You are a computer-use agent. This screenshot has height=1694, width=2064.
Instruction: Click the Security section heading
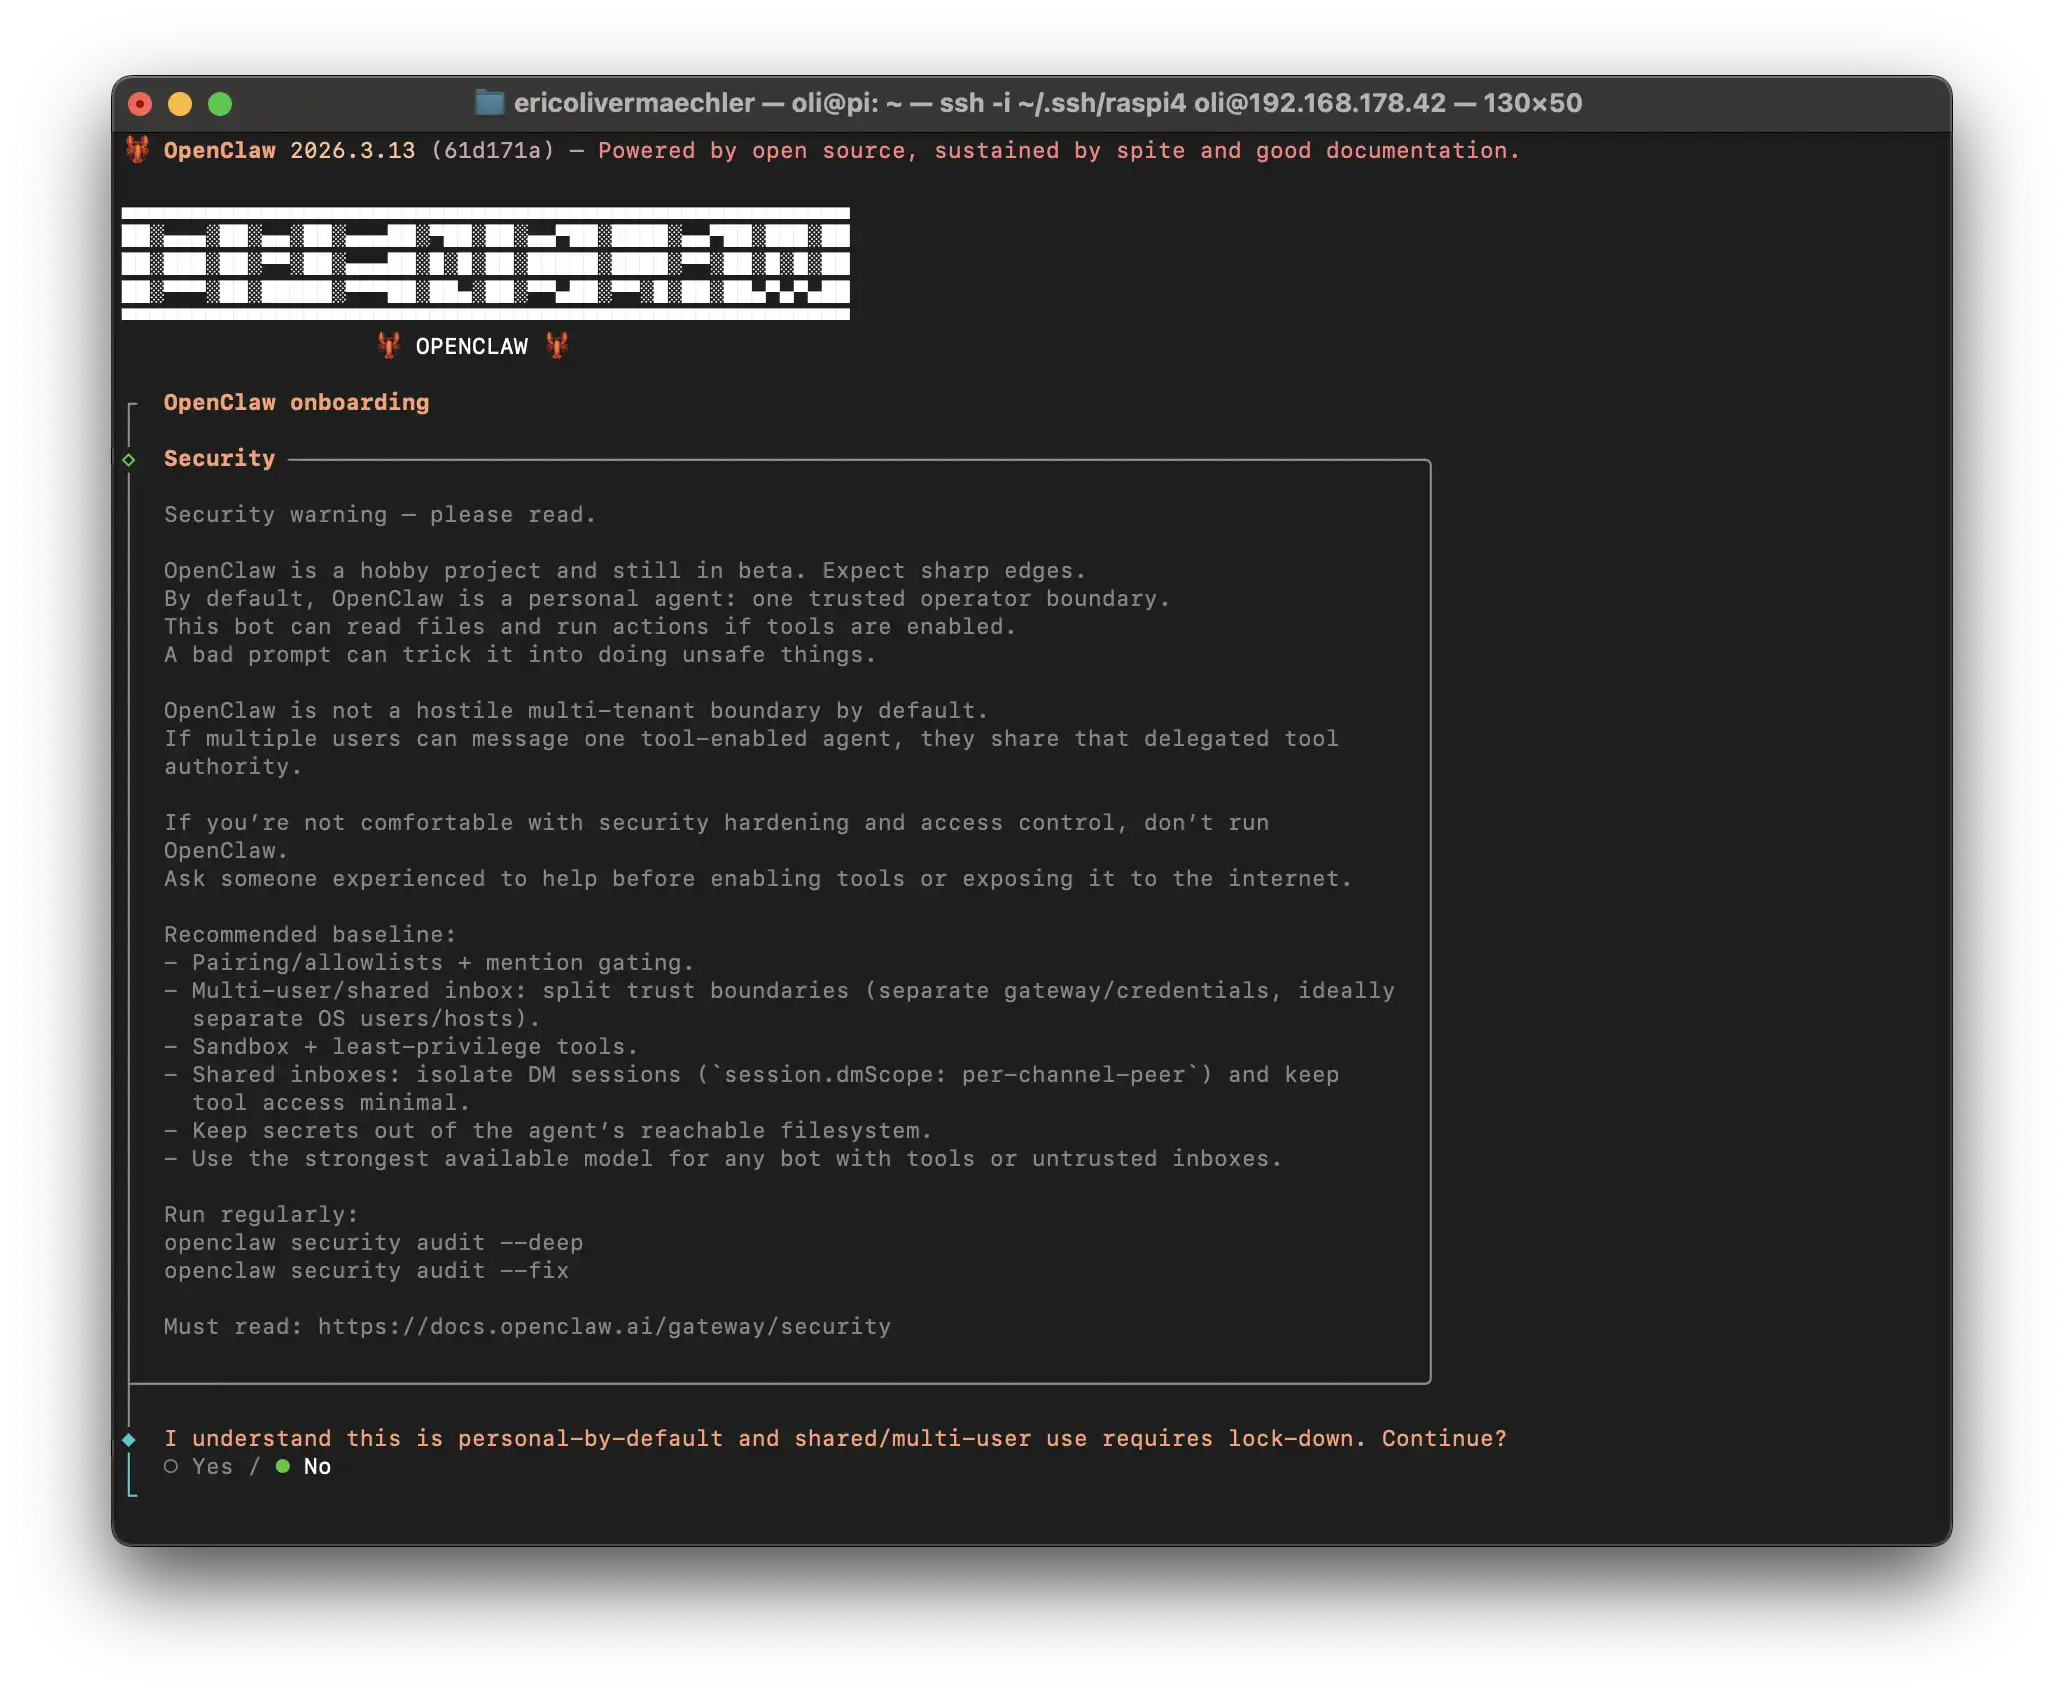(x=219, y=459)
